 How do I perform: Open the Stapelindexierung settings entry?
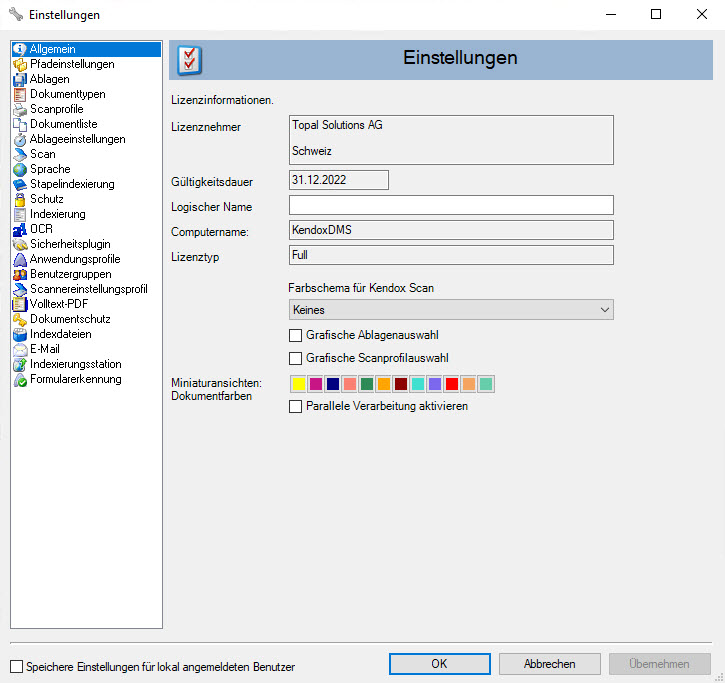(x=71, y=184)
